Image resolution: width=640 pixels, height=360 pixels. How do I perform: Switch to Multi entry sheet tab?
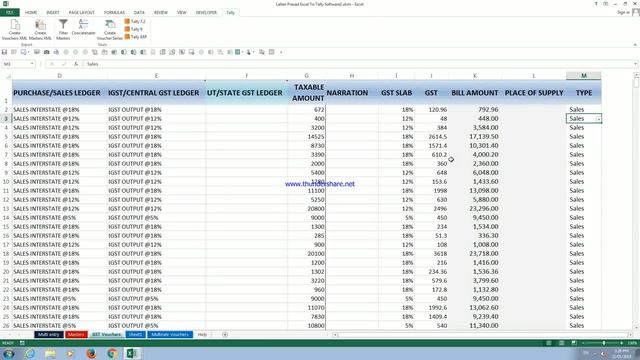(49, 335)
